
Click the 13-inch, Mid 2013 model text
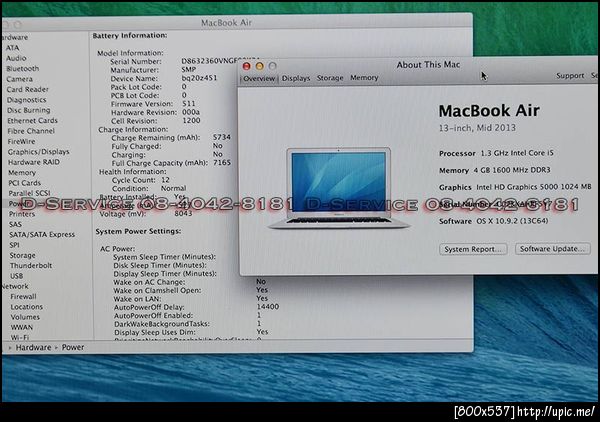tap(477, 128)
